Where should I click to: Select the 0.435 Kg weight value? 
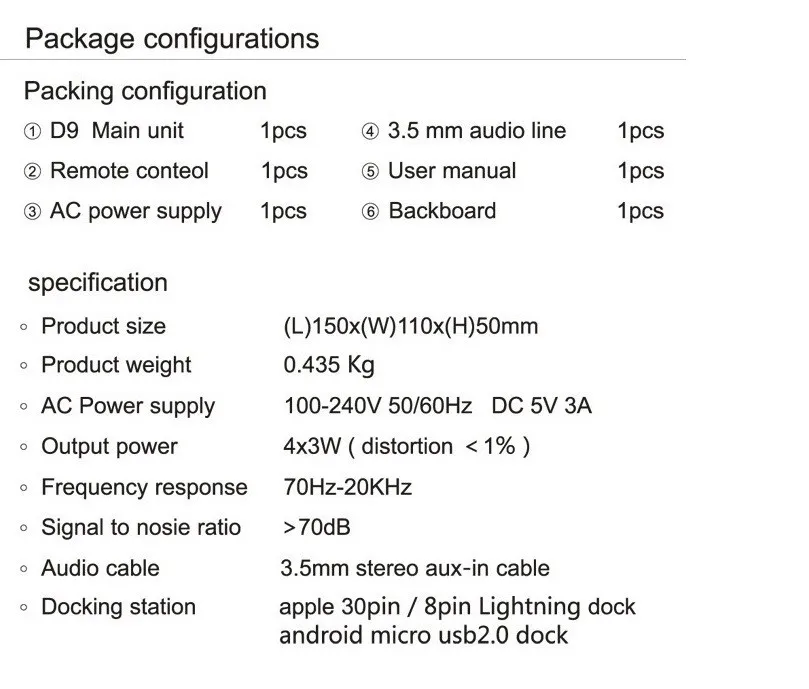[x=329, y=365]
